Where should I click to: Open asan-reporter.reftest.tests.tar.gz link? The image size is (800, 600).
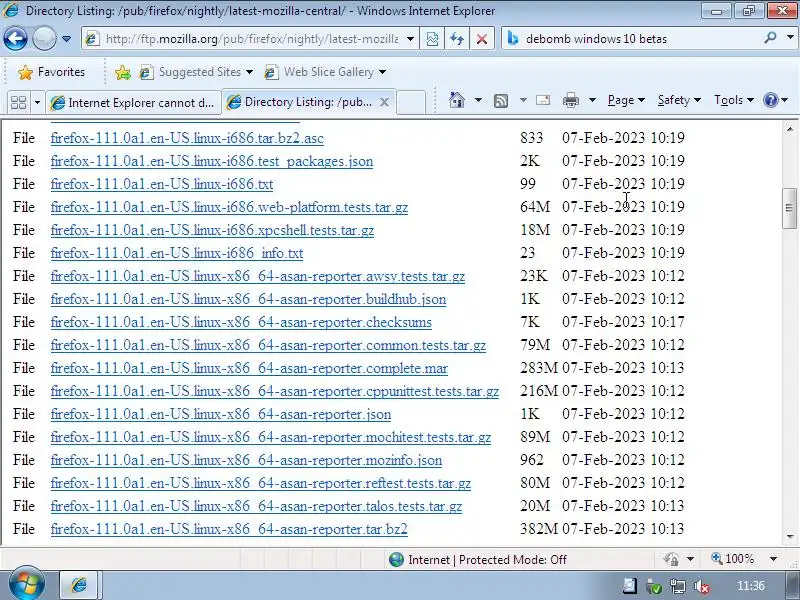261,483
